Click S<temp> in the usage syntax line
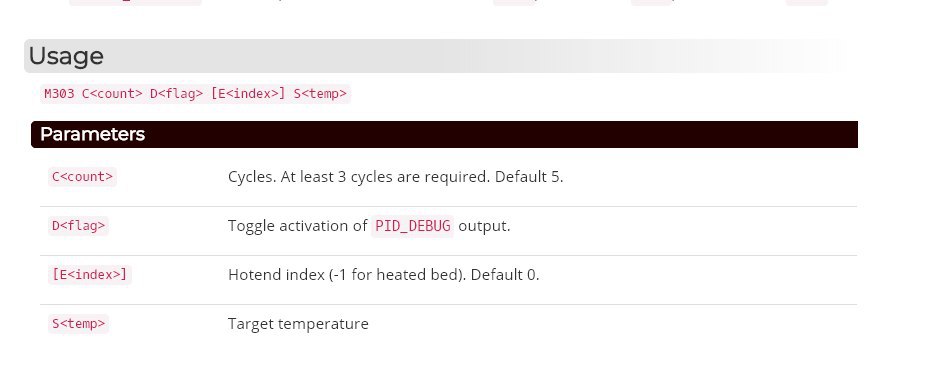The image size is (928, 372). click(320, 93)
